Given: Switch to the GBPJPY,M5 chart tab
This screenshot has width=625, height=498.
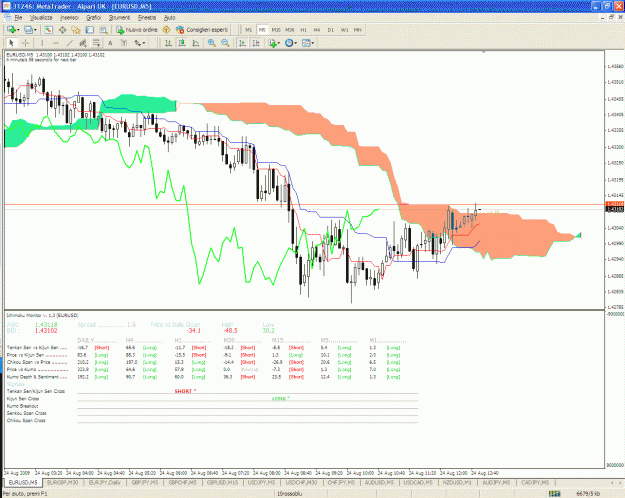Looking at the screenshot, I should coord(145,482).
